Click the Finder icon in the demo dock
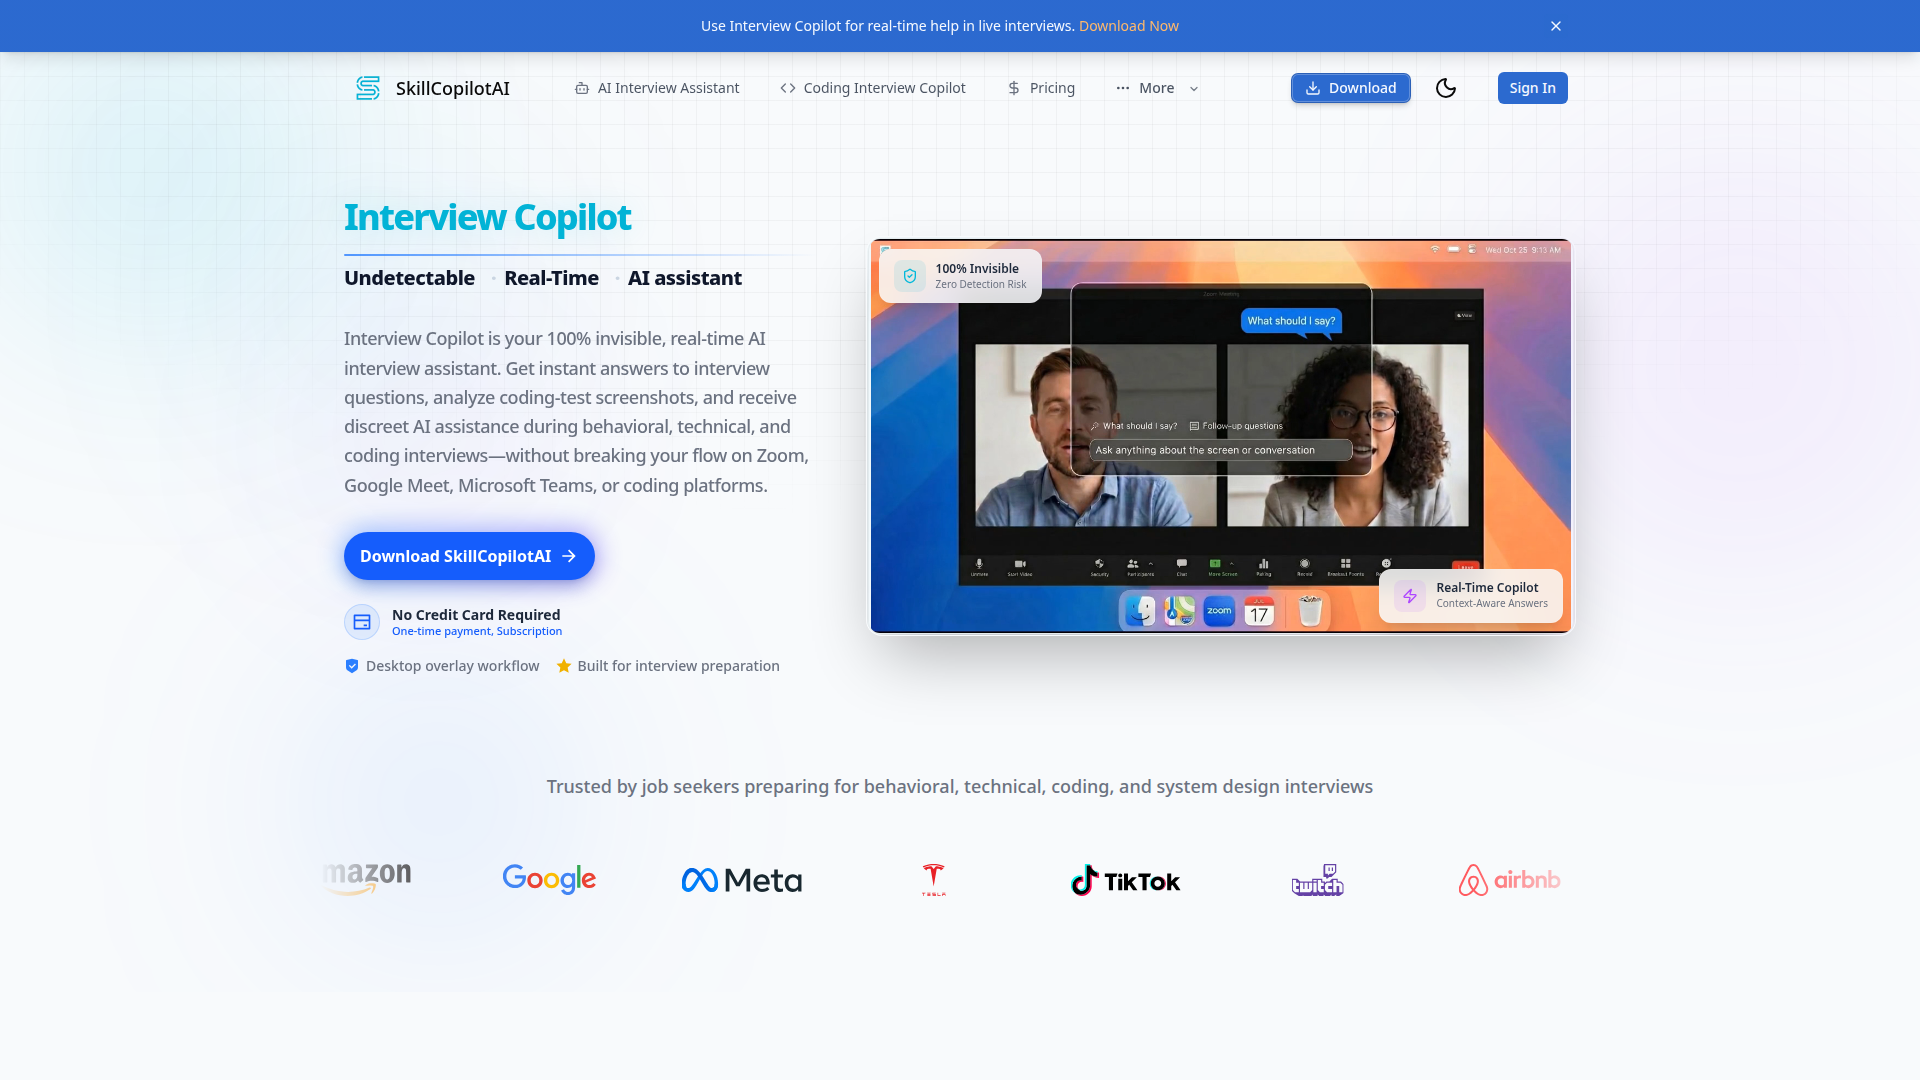Screen dimensions: 1920x1080 point(1140,610)
